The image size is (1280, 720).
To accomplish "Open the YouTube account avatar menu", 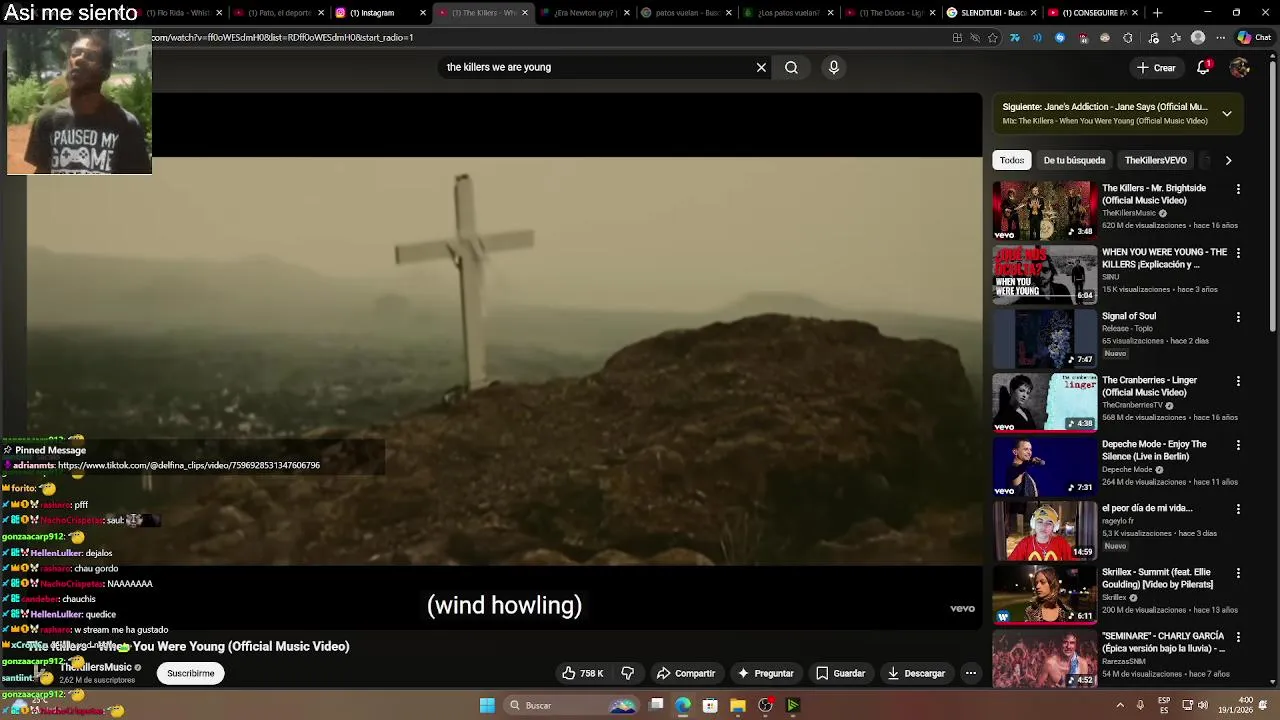I will click(x=1240, y=67).
